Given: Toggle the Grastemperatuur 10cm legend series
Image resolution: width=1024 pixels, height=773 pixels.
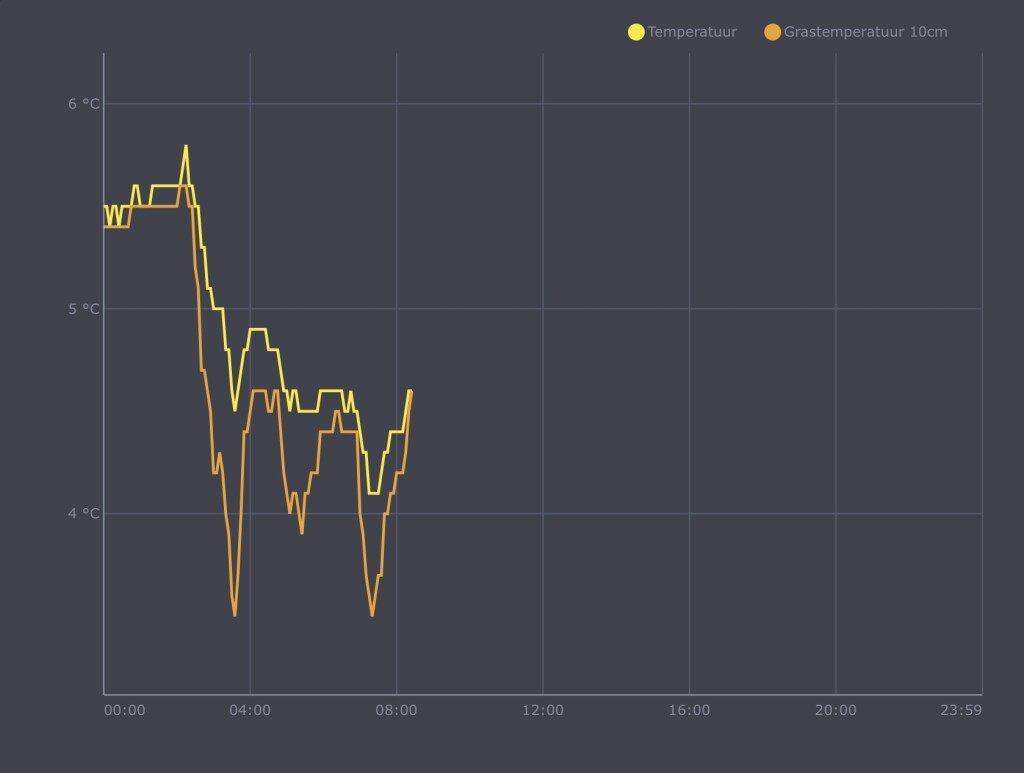Looking at the screenshot, I should click(856, 32).
